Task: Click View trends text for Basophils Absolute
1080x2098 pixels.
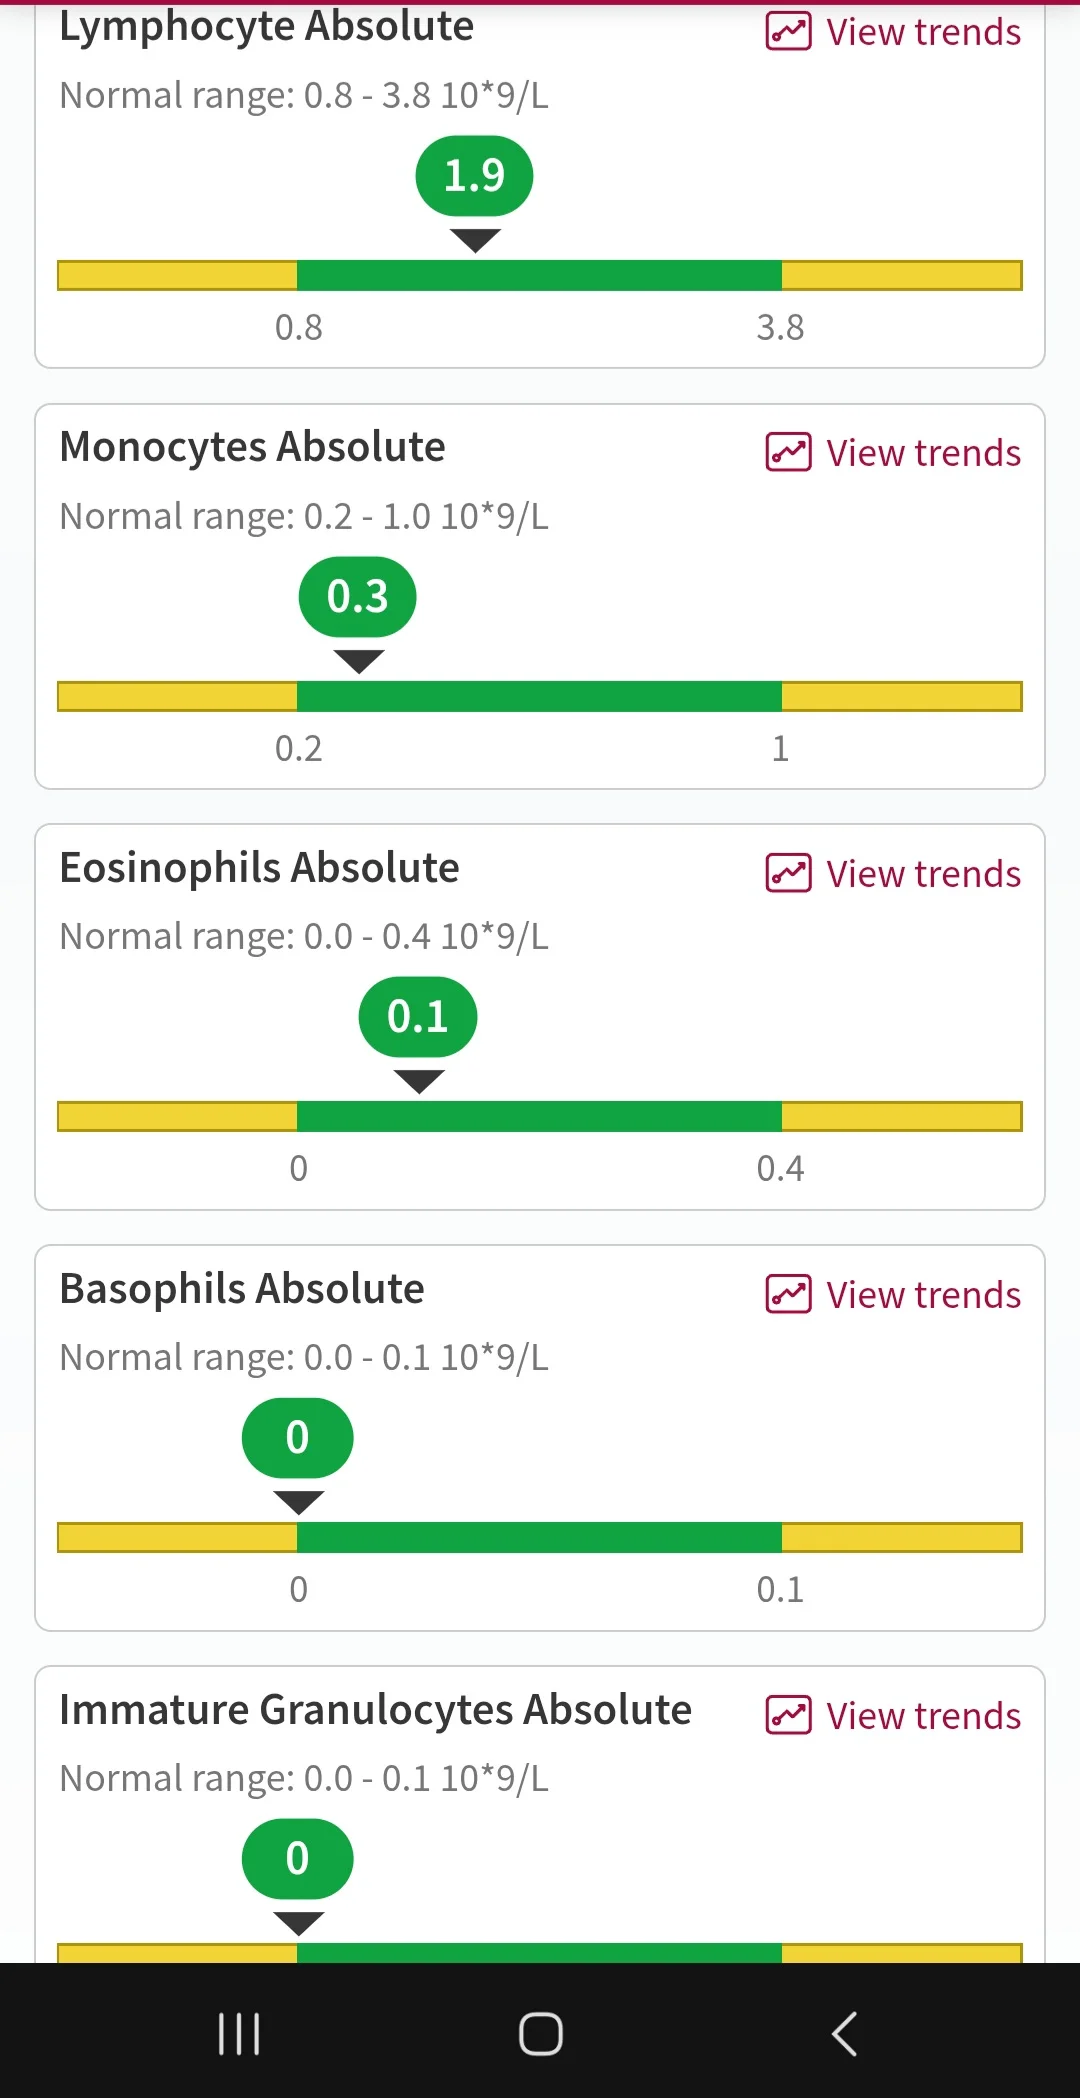Action: point(923,1295)
